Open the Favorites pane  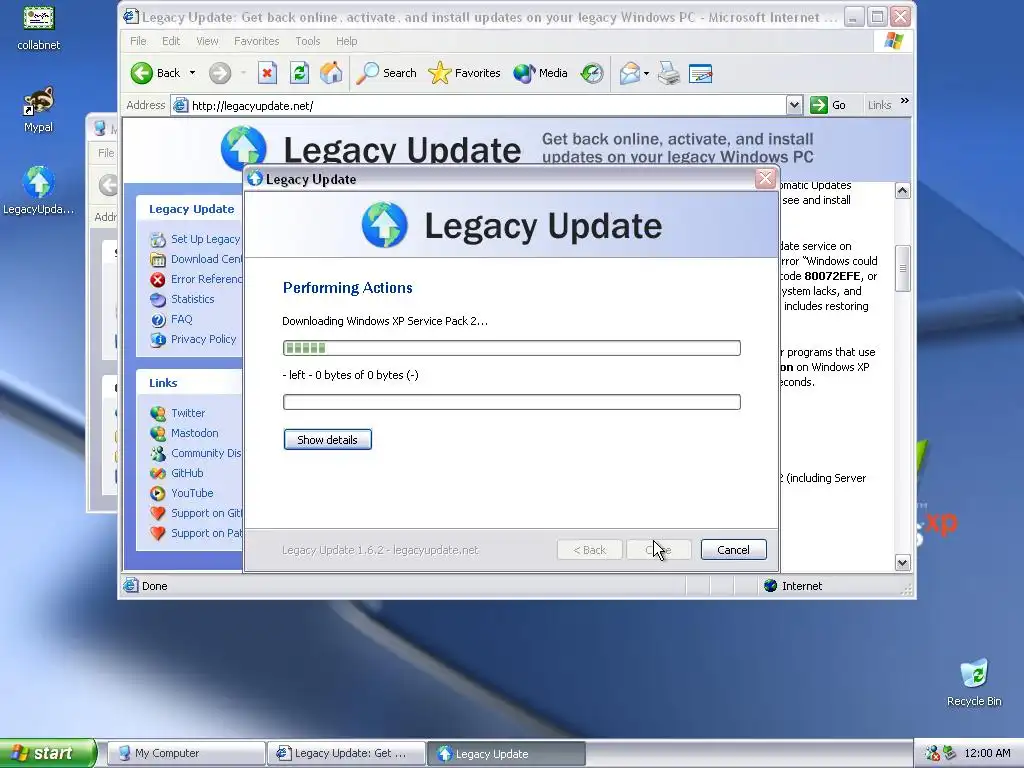(464, 73)
